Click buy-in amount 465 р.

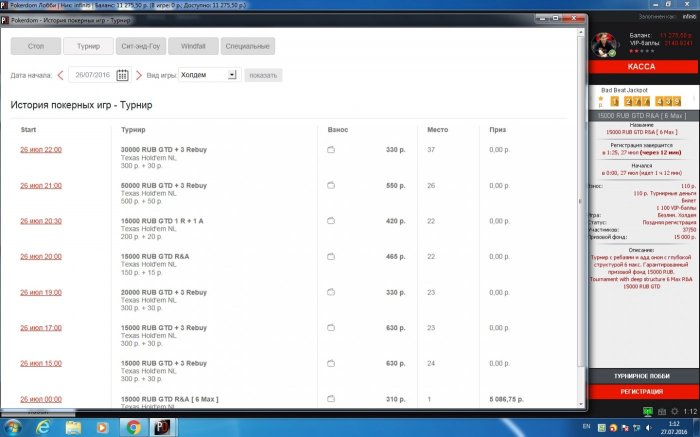[396, 256]
